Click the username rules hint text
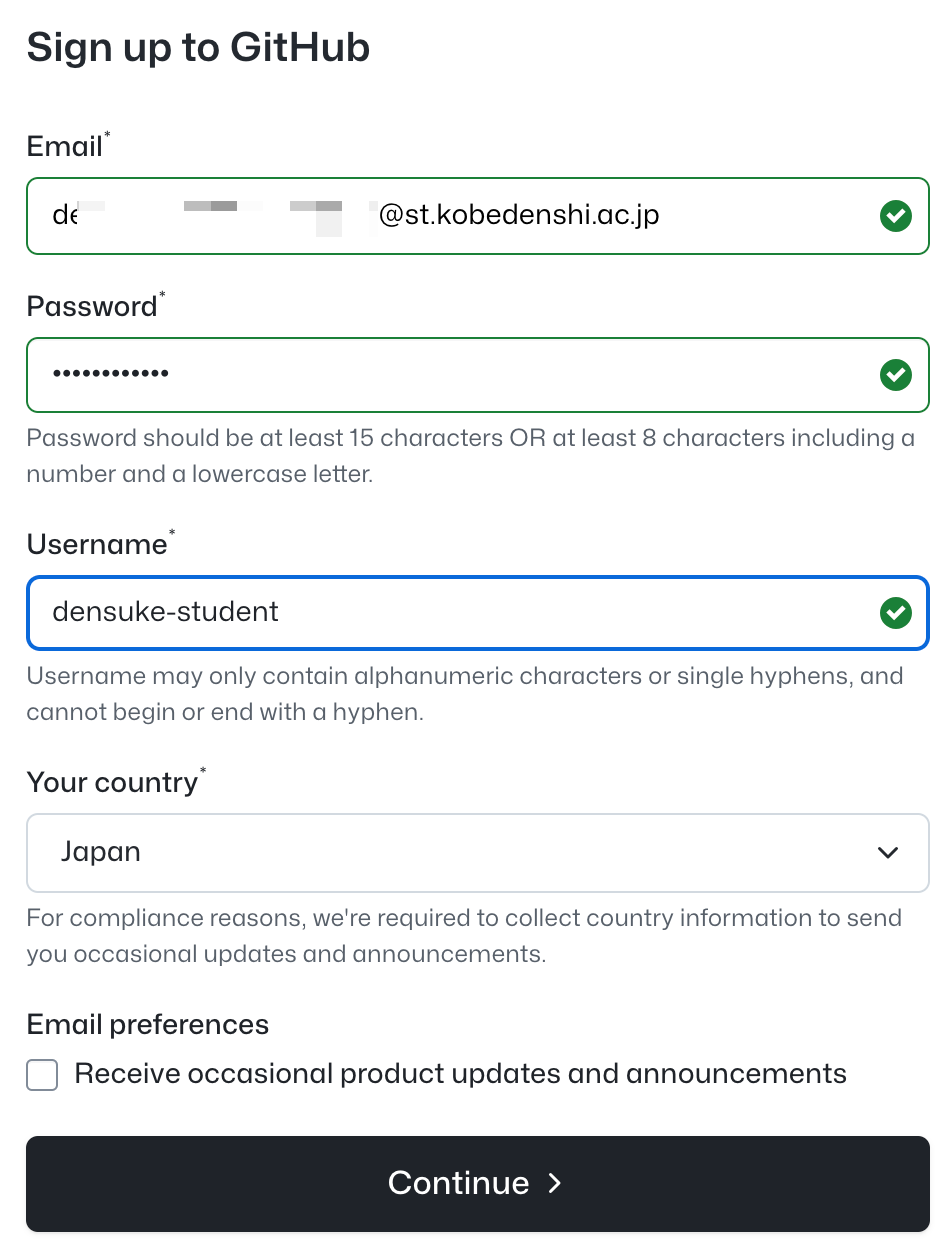Viewport: 948px width, 1254px height. point(465,694)
